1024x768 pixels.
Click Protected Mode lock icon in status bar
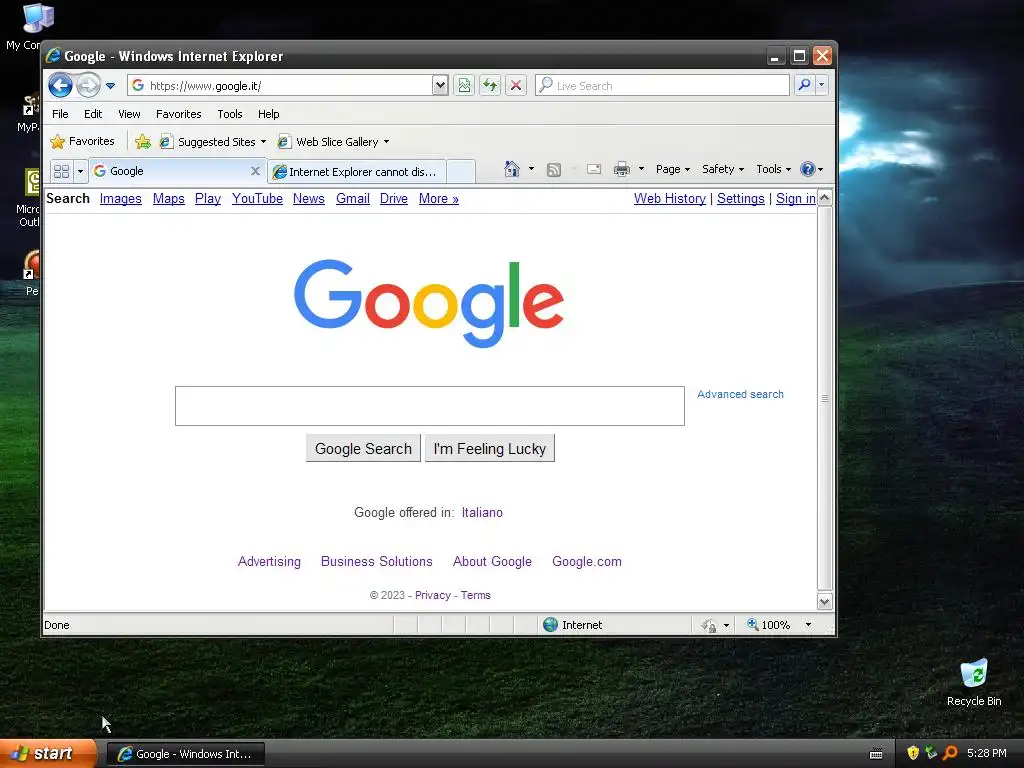709,626
